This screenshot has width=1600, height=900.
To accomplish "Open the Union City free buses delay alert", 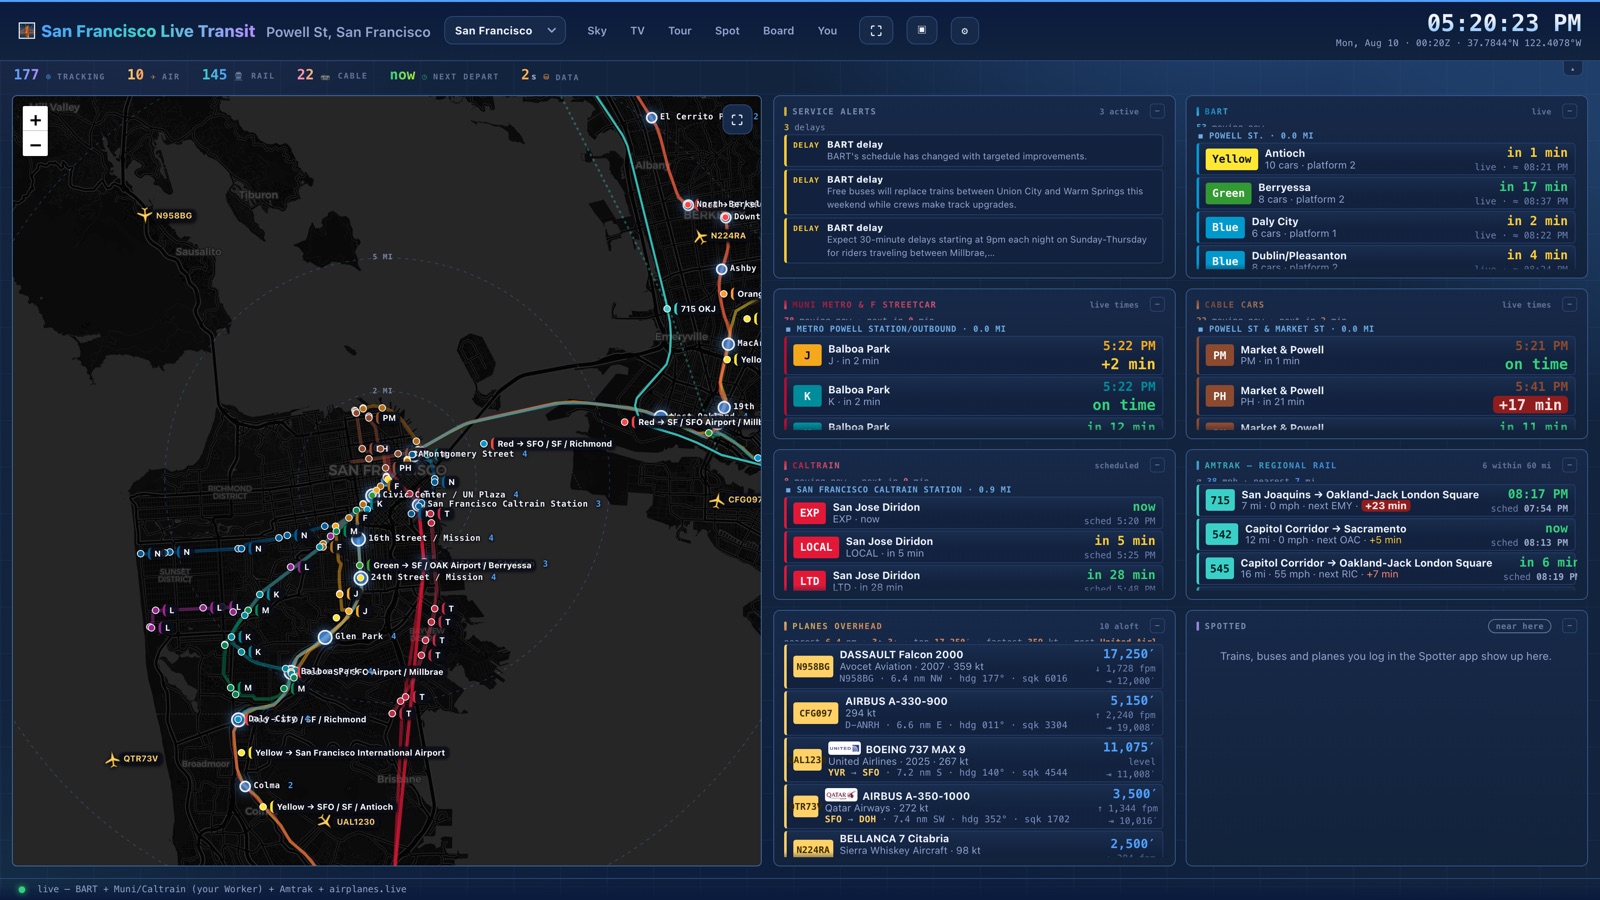I will [x=974, y=192].
